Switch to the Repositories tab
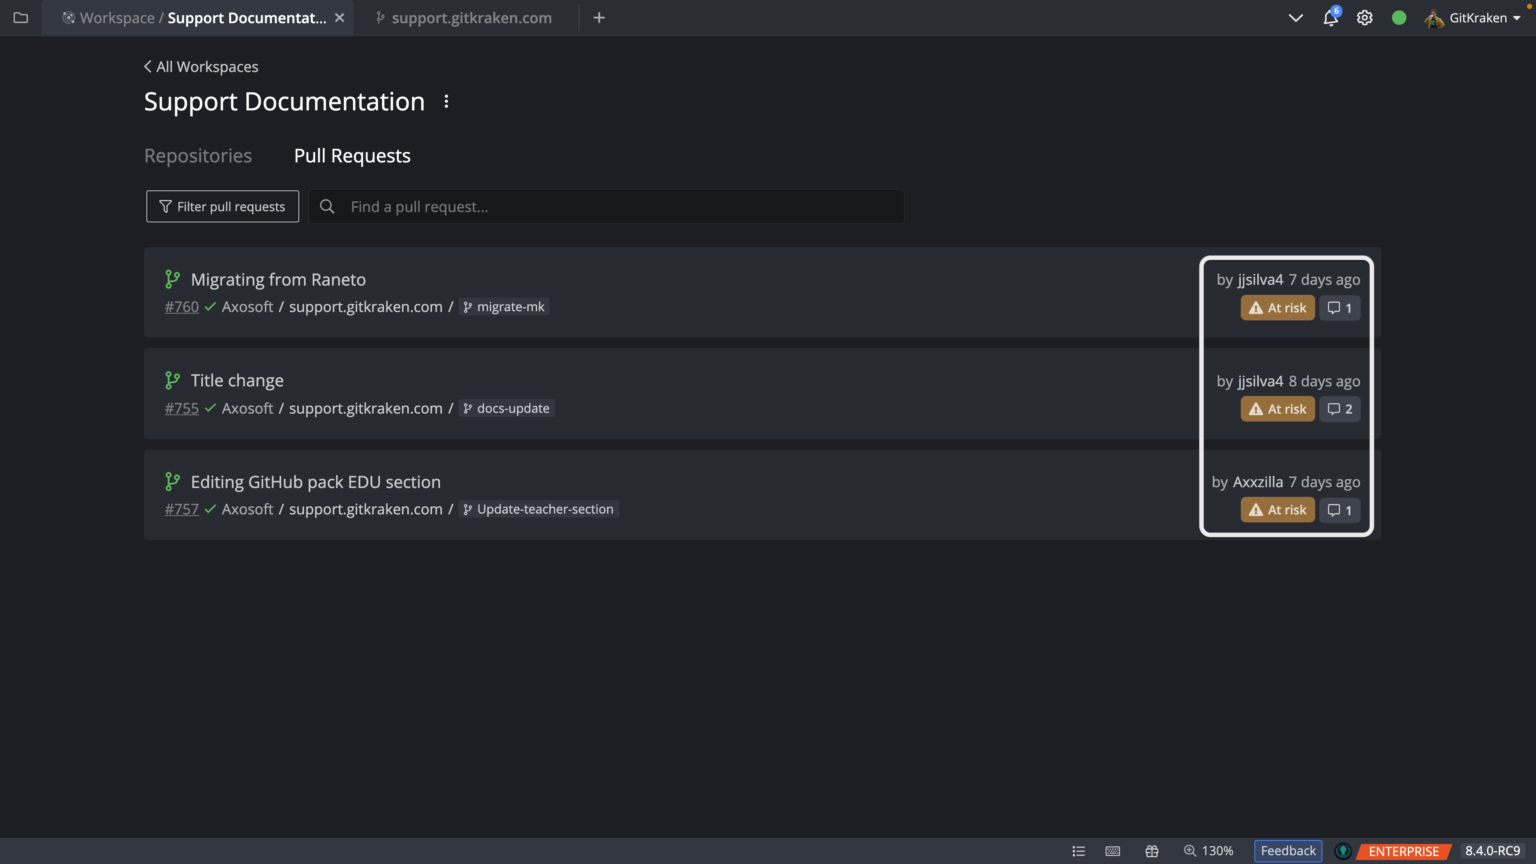The height and width of the screenshot is (864, 1536). [x=198, y=155]
